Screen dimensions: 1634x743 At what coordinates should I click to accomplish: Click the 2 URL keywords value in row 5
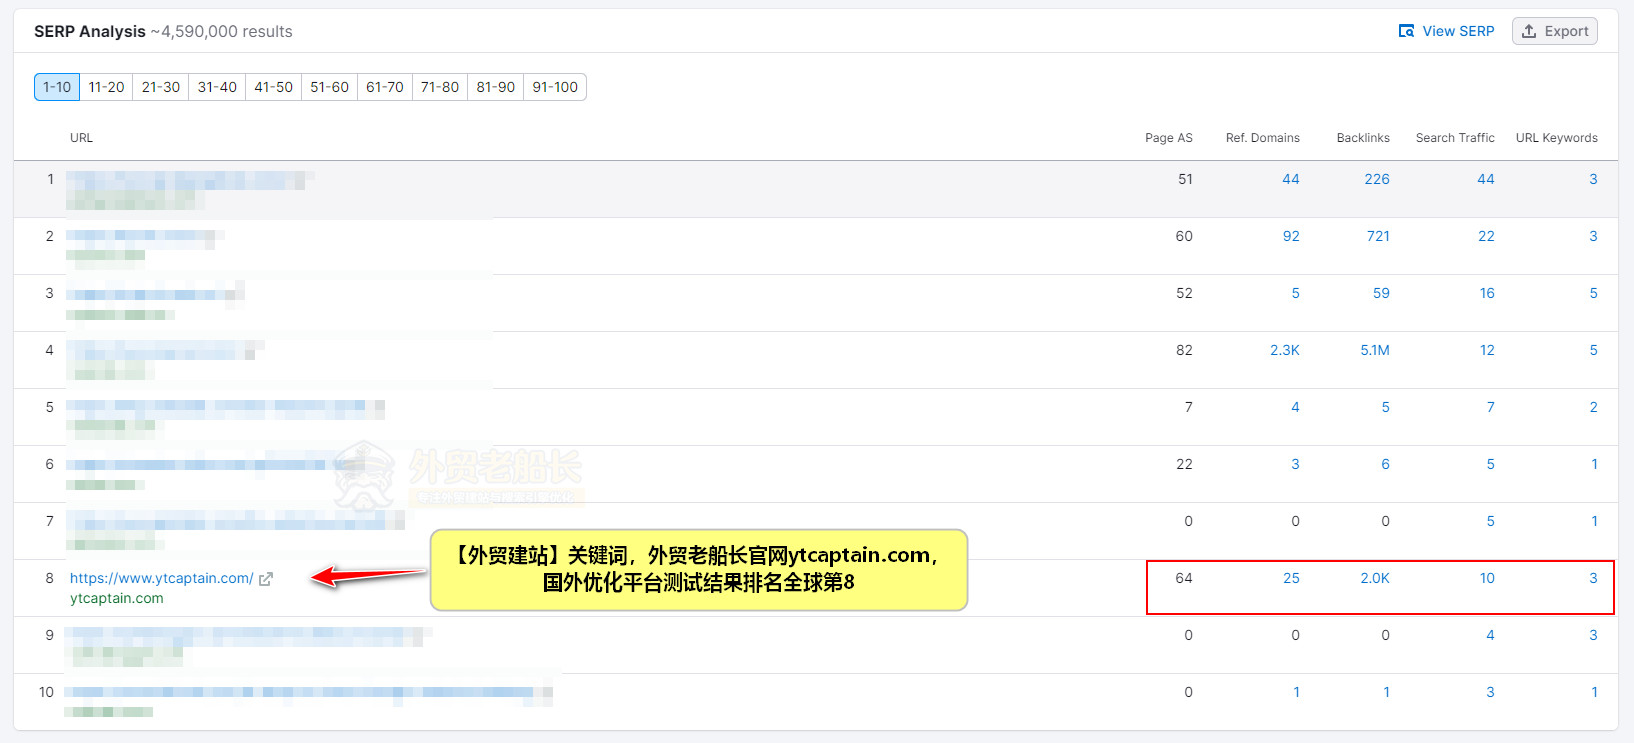click(x=1593, y=407)
